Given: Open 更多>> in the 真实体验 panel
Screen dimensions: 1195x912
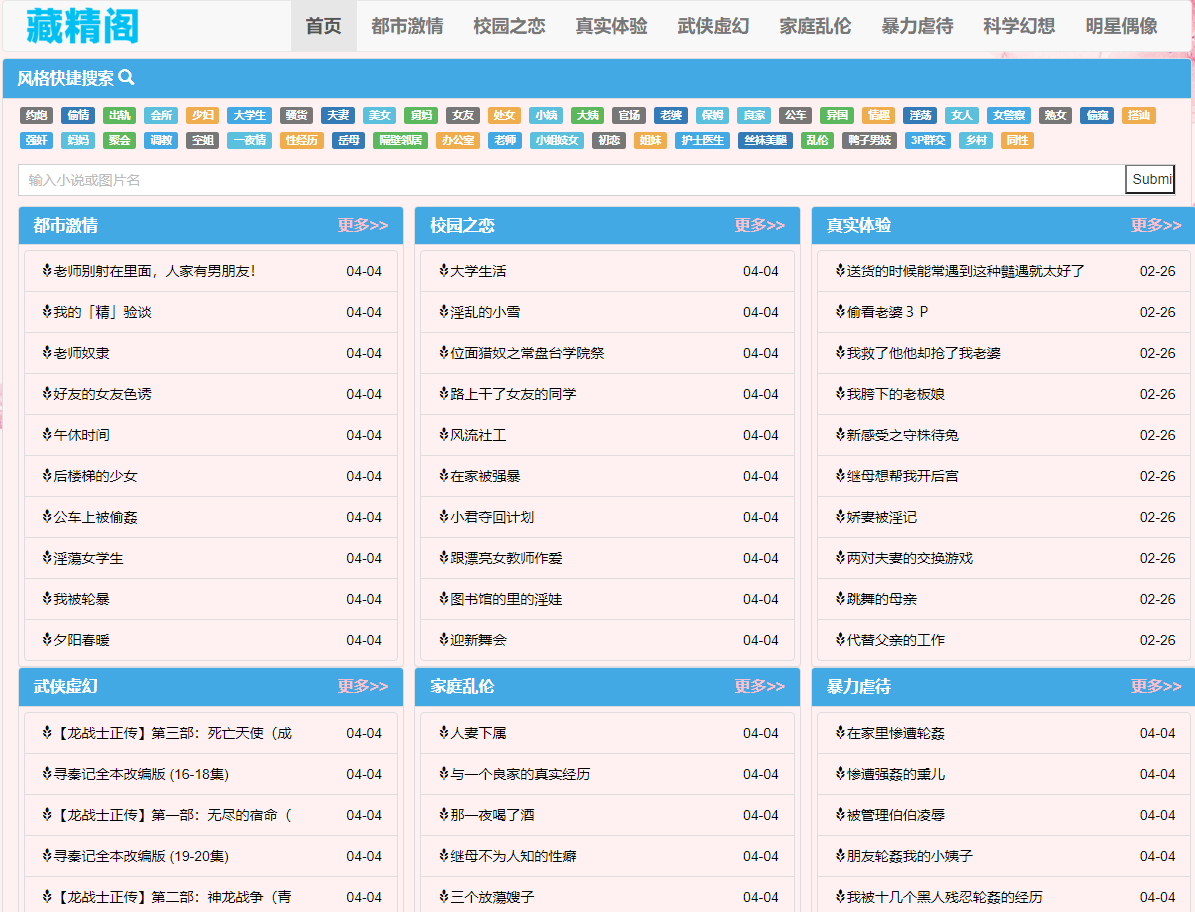Looking at the screenshot, I should click(x=1156, y=225).
